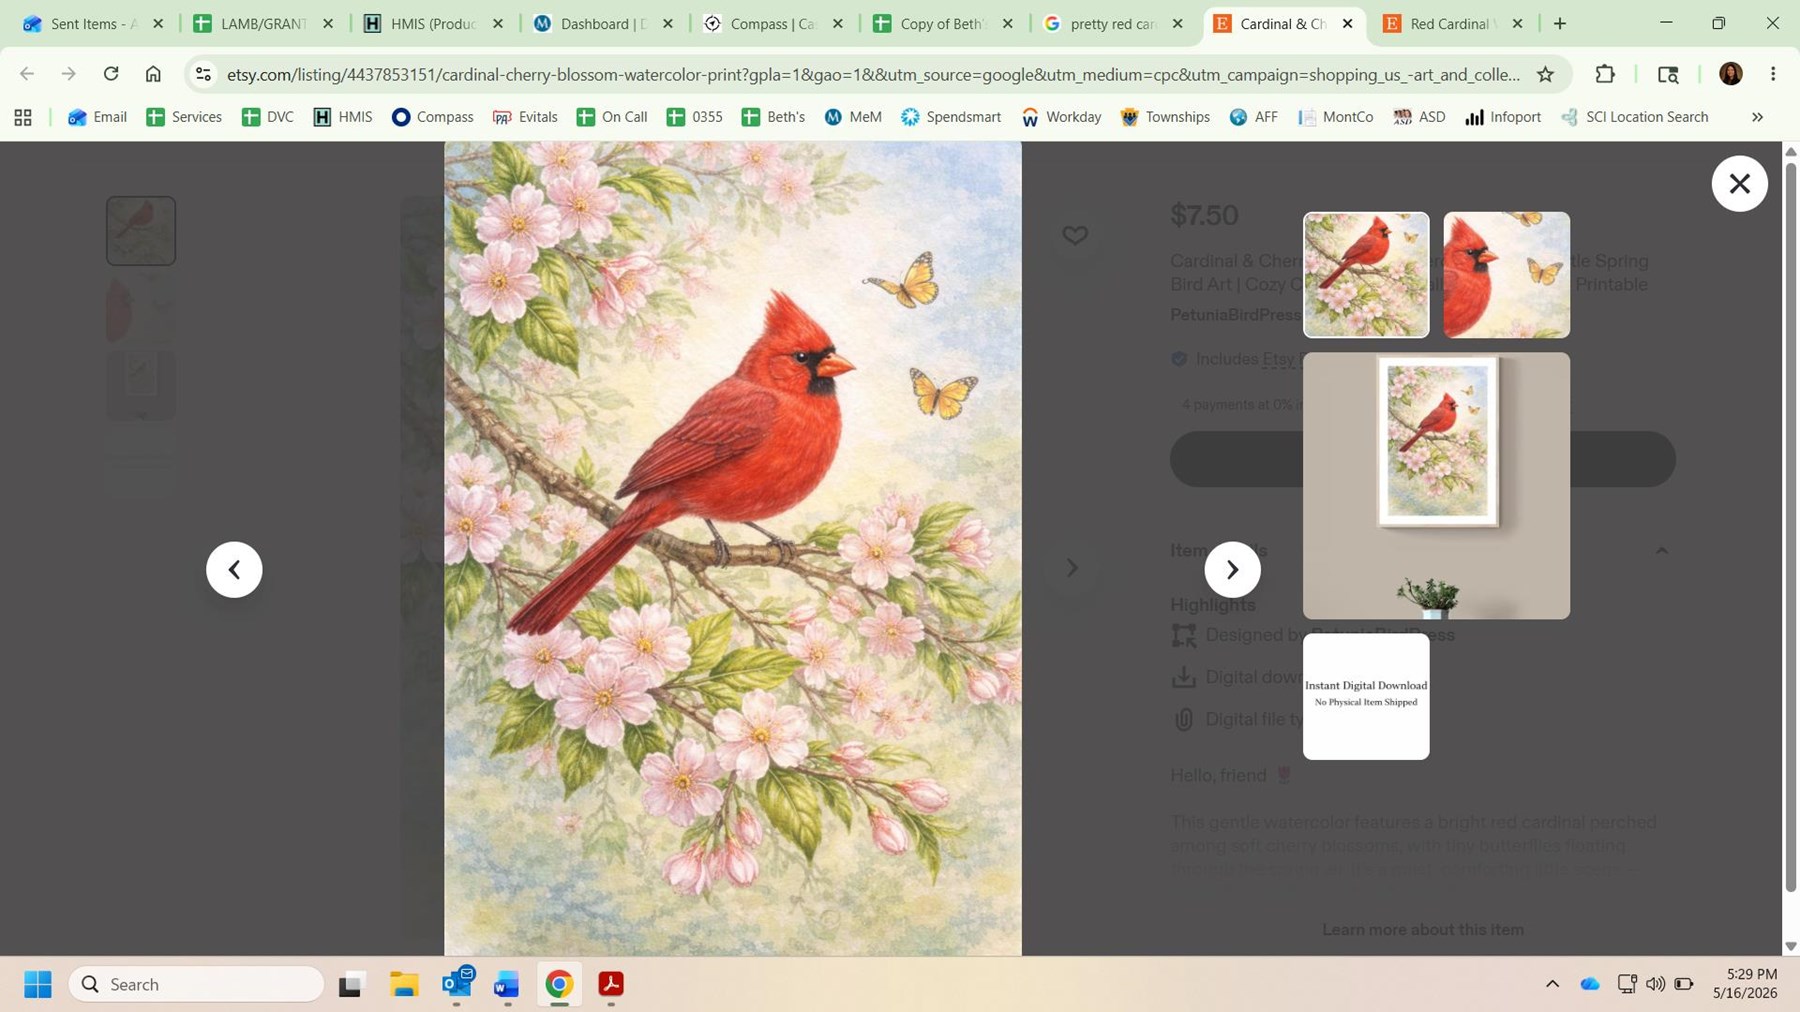The image size is (1800, 1012).
Task: Open the SCI Location Search bookmark
Action: coord(1634,117)
